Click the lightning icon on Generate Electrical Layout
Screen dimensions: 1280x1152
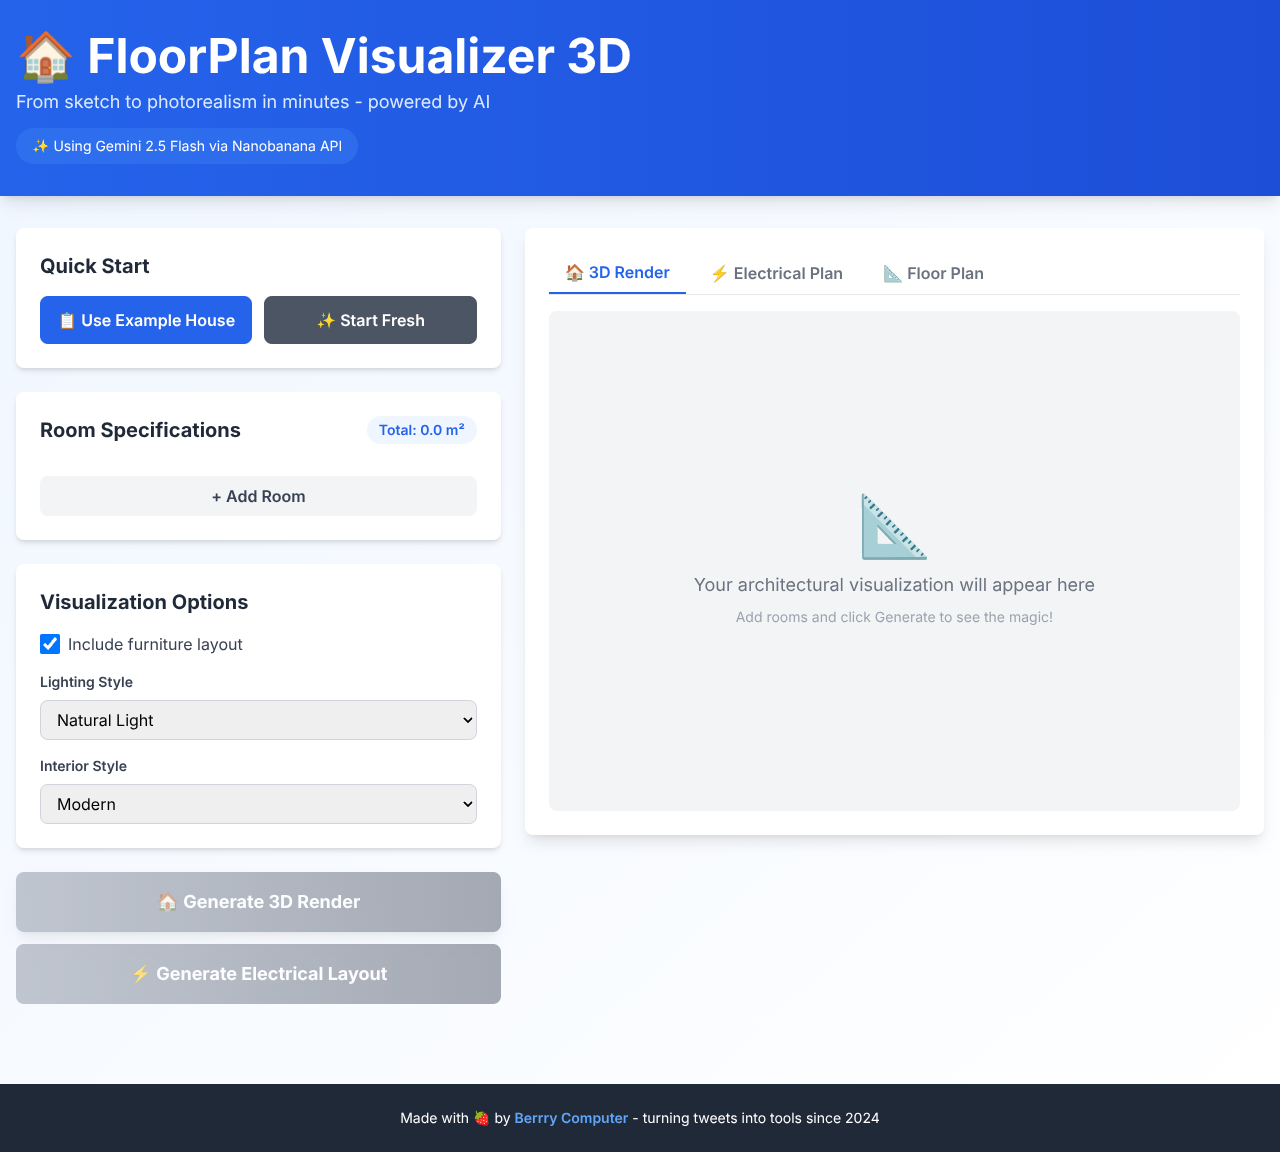pyautogui.click(x=140, y=973)
